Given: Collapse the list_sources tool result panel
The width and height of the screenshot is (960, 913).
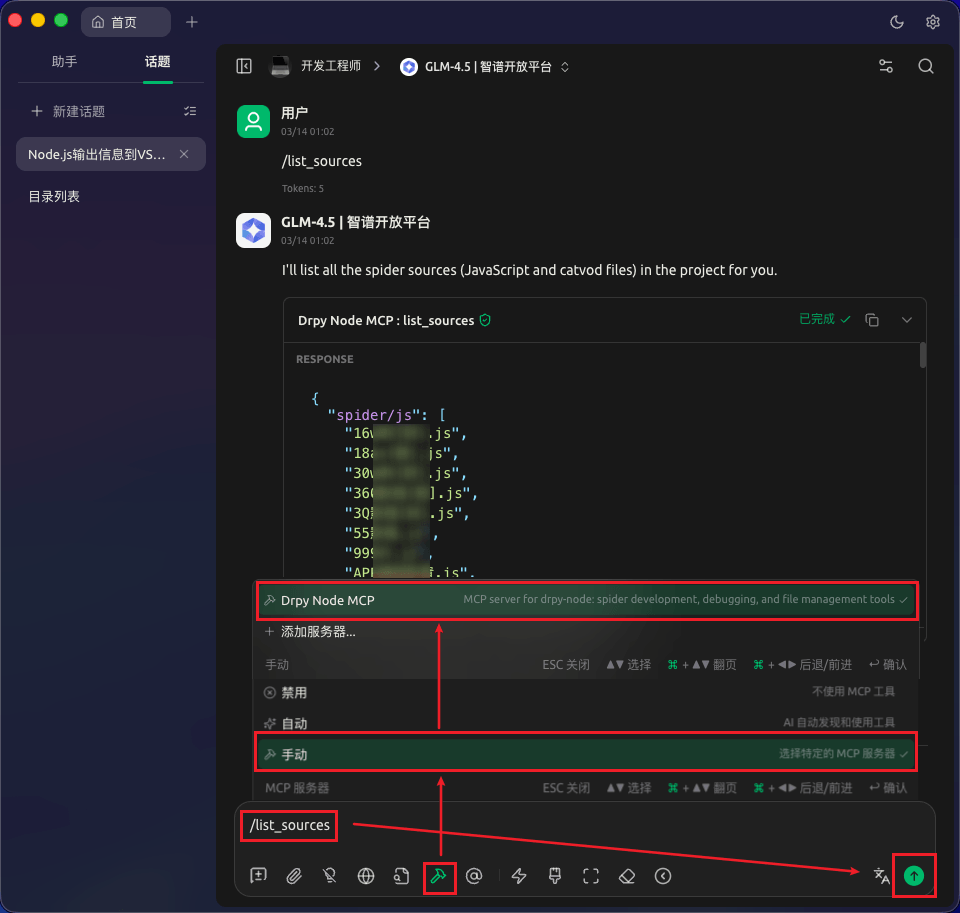Looking at the screenshot, I should coord(907,320).
